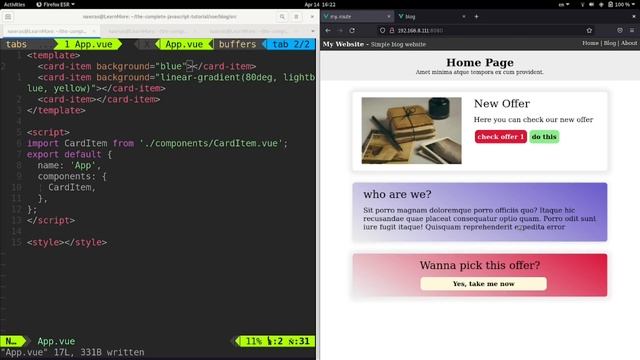The image size is (640, 360).
Task: Click the 'Wanna pick this offer?' heading
Action: pos(480,265)
